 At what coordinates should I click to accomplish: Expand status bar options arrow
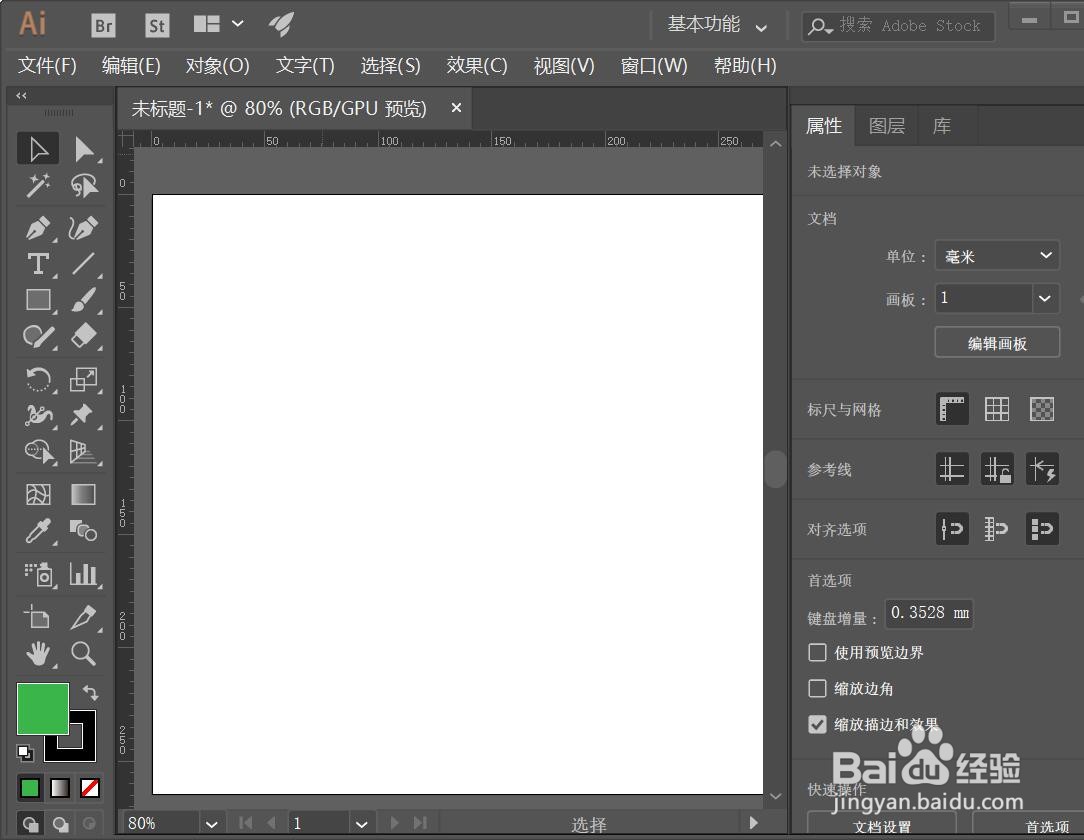[x=754, y=823]
